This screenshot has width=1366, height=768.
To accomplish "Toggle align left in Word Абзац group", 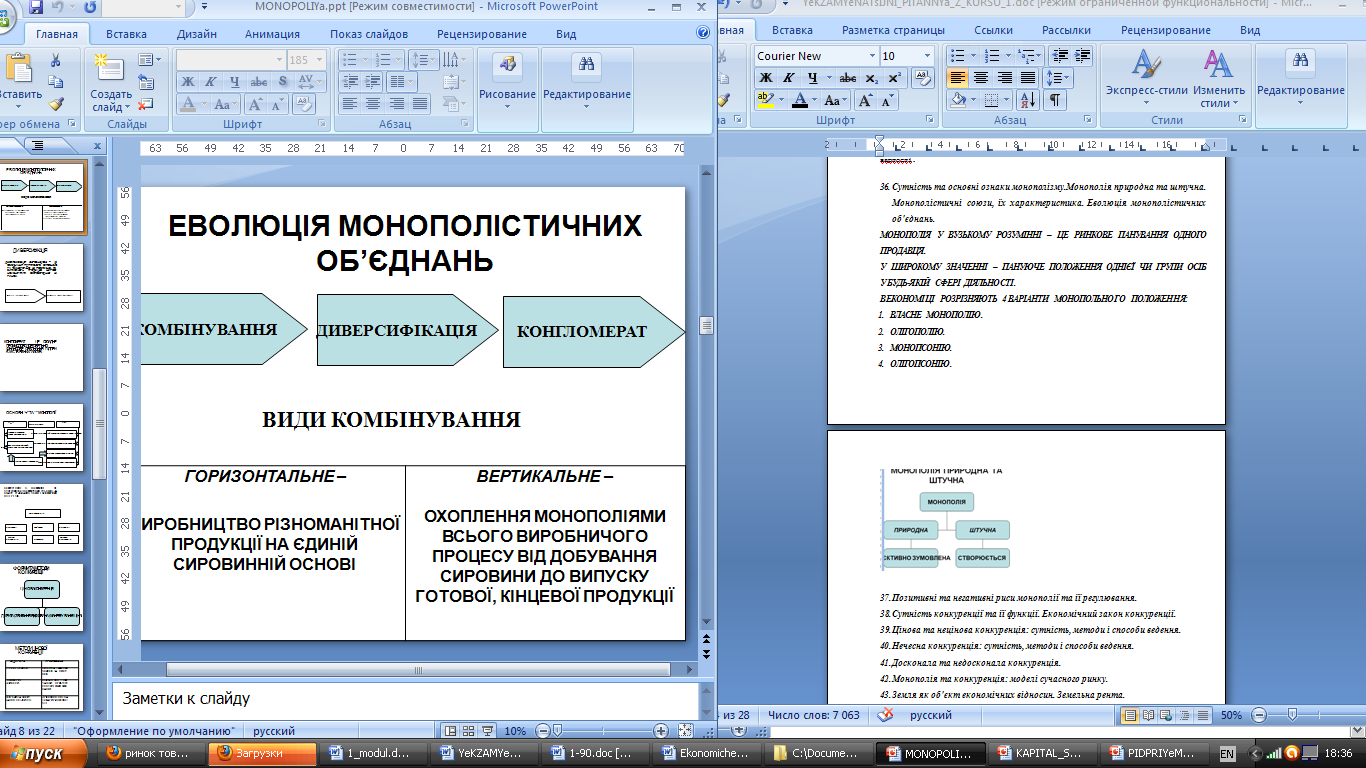I will (958, 78).
